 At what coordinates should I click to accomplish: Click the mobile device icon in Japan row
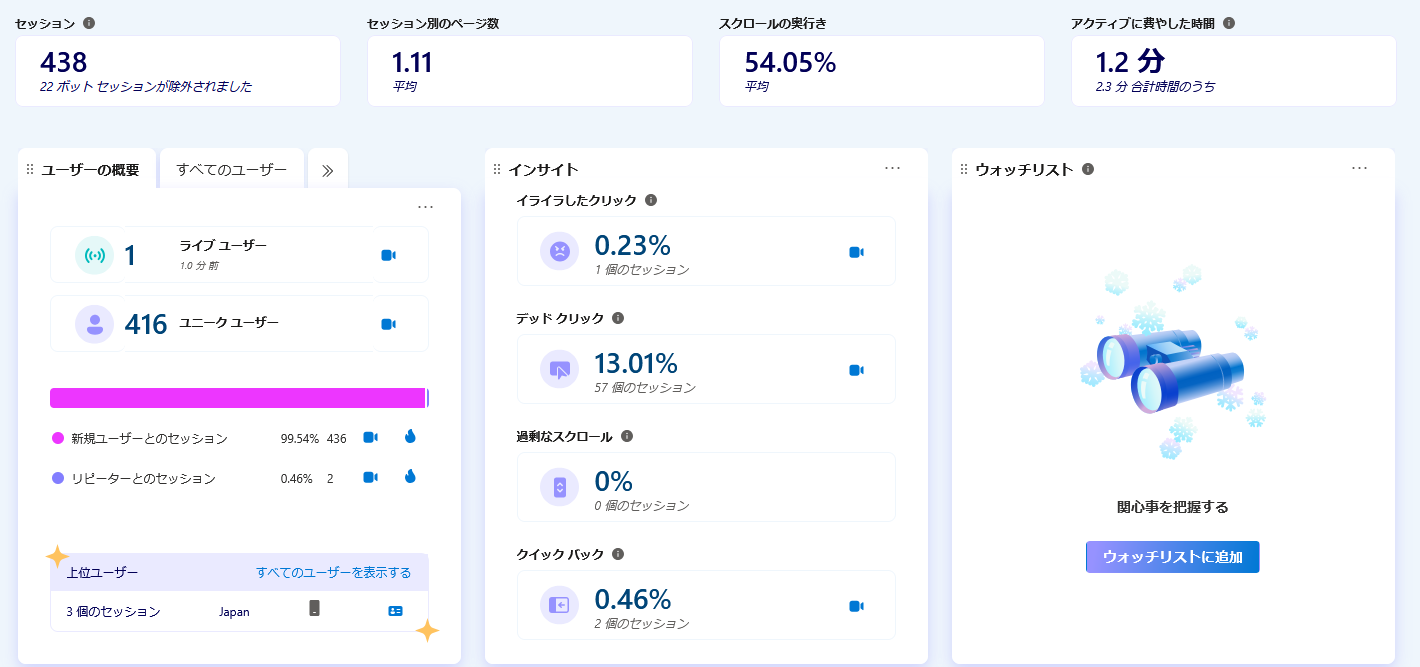pos(314,609)
